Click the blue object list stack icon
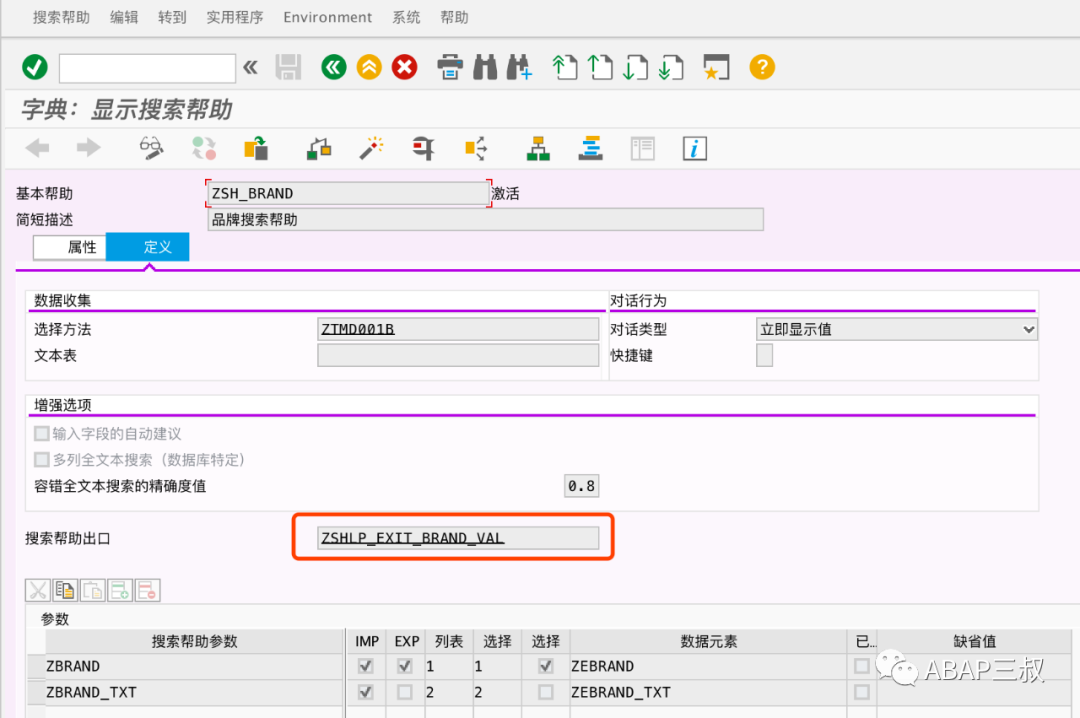 coord(590,147)
